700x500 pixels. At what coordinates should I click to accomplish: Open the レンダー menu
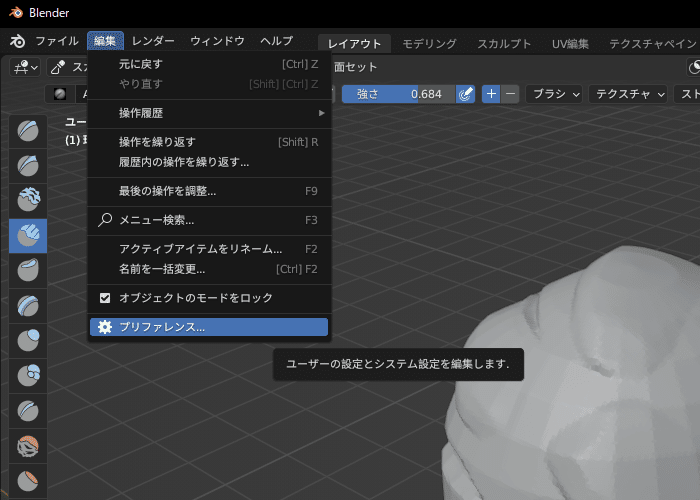(153, 41)
